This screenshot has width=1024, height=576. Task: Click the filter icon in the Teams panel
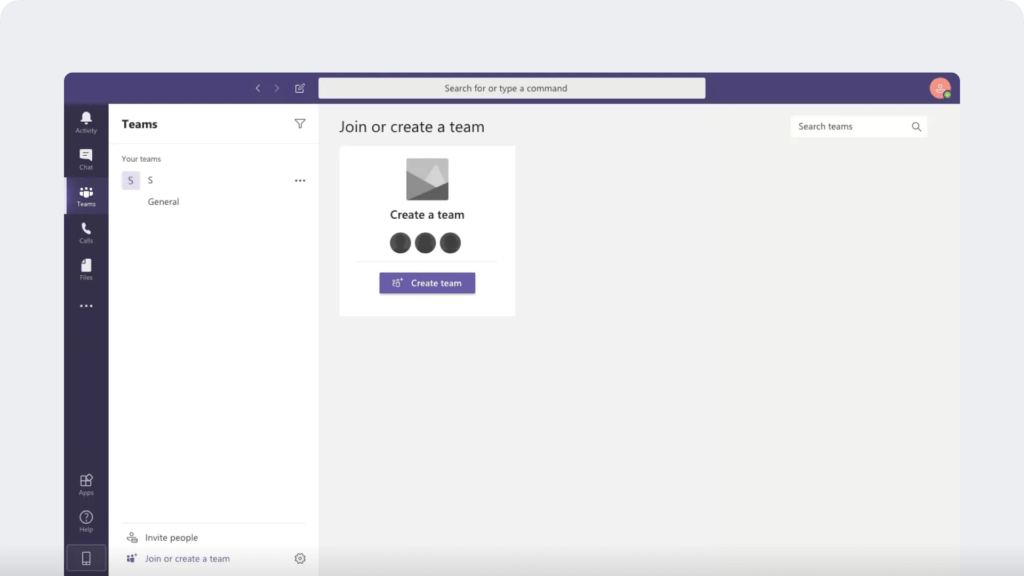click(x=300, y=123)
